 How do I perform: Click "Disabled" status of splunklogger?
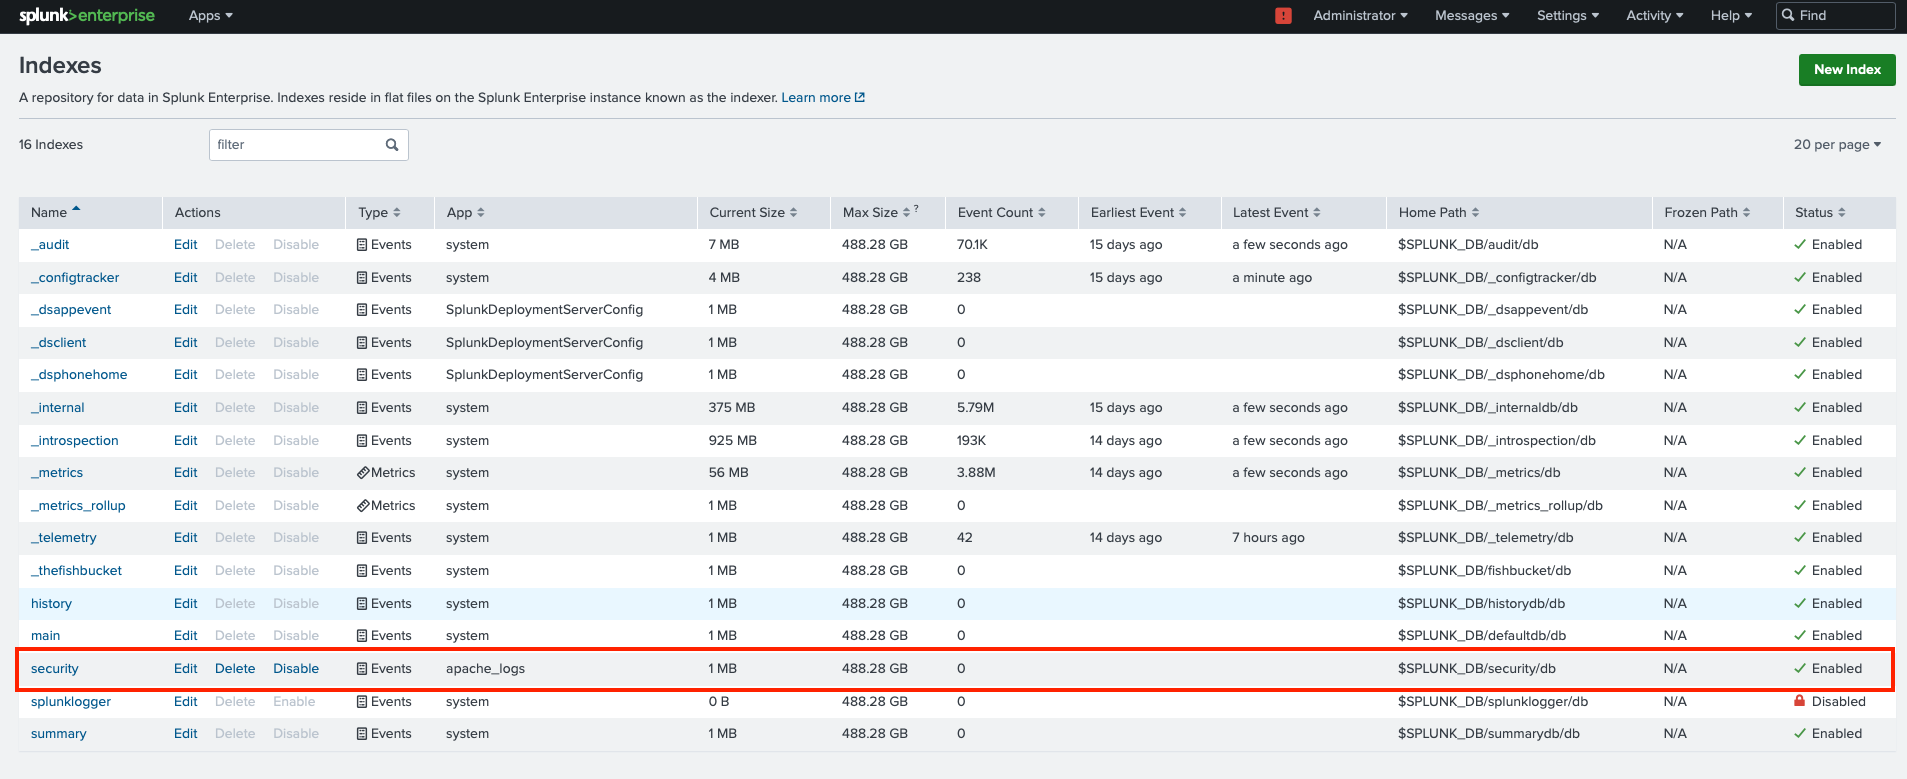tap(1838, 702)
